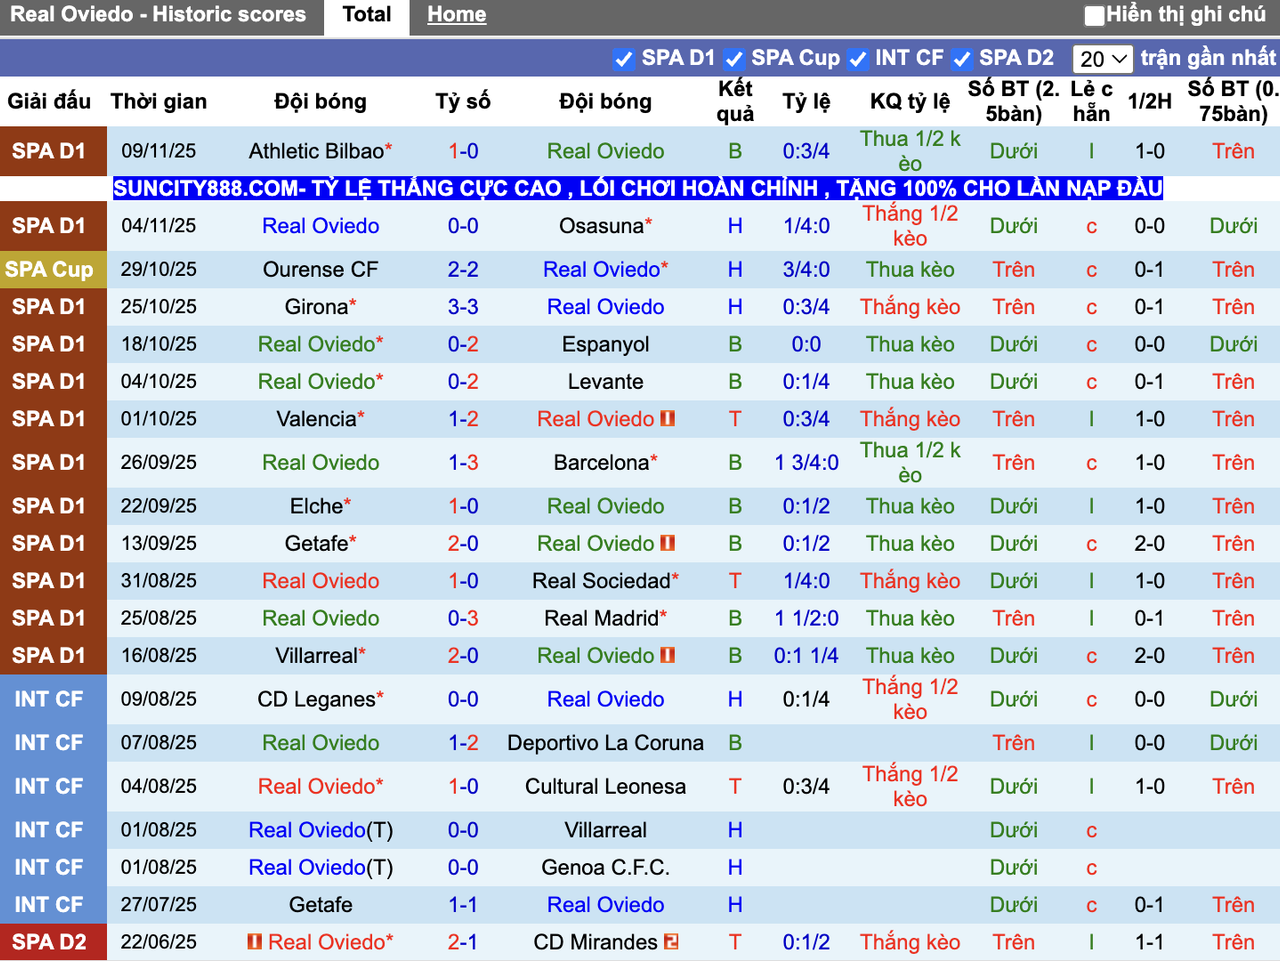This screenshot has width=1280, height=961.
Task: Click Genoa C.F.C. in the 01/08/25 row
Action: coord(605,867)
